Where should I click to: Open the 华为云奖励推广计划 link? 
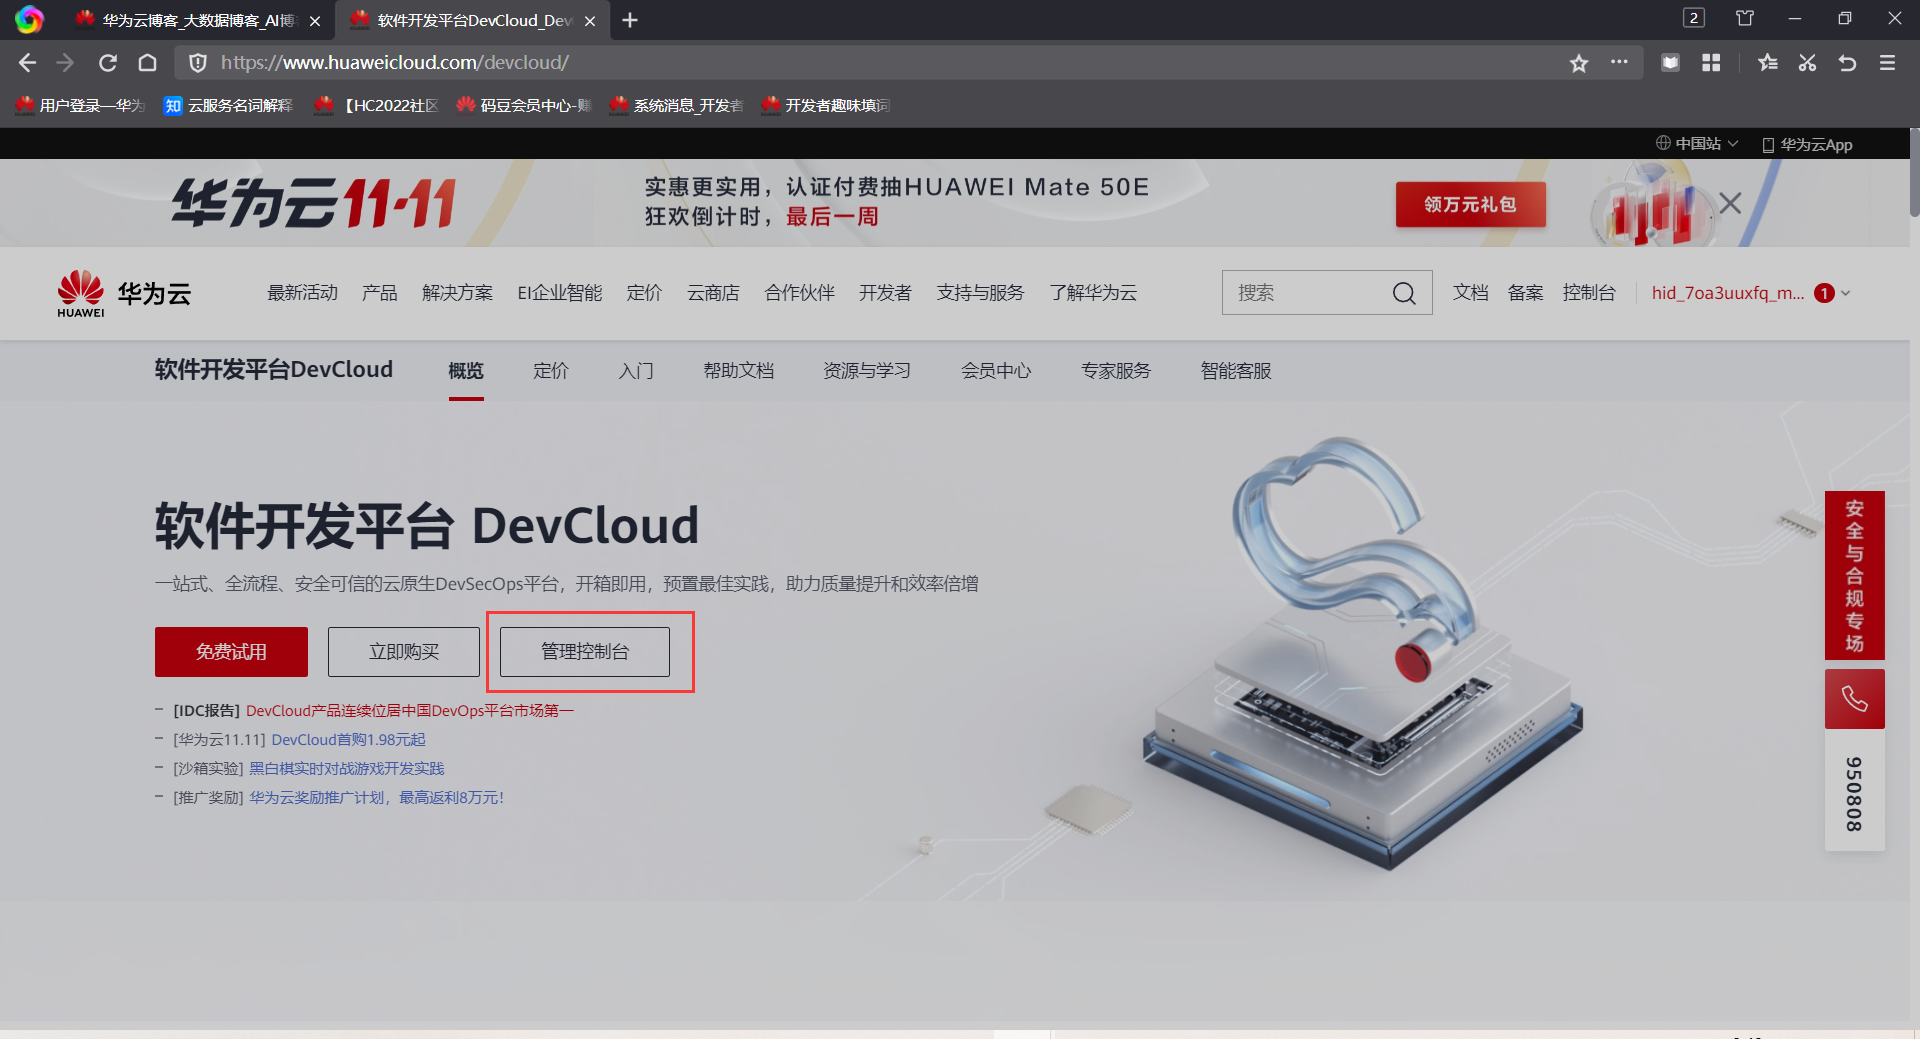pyautogui.click(x=377, y=798)
